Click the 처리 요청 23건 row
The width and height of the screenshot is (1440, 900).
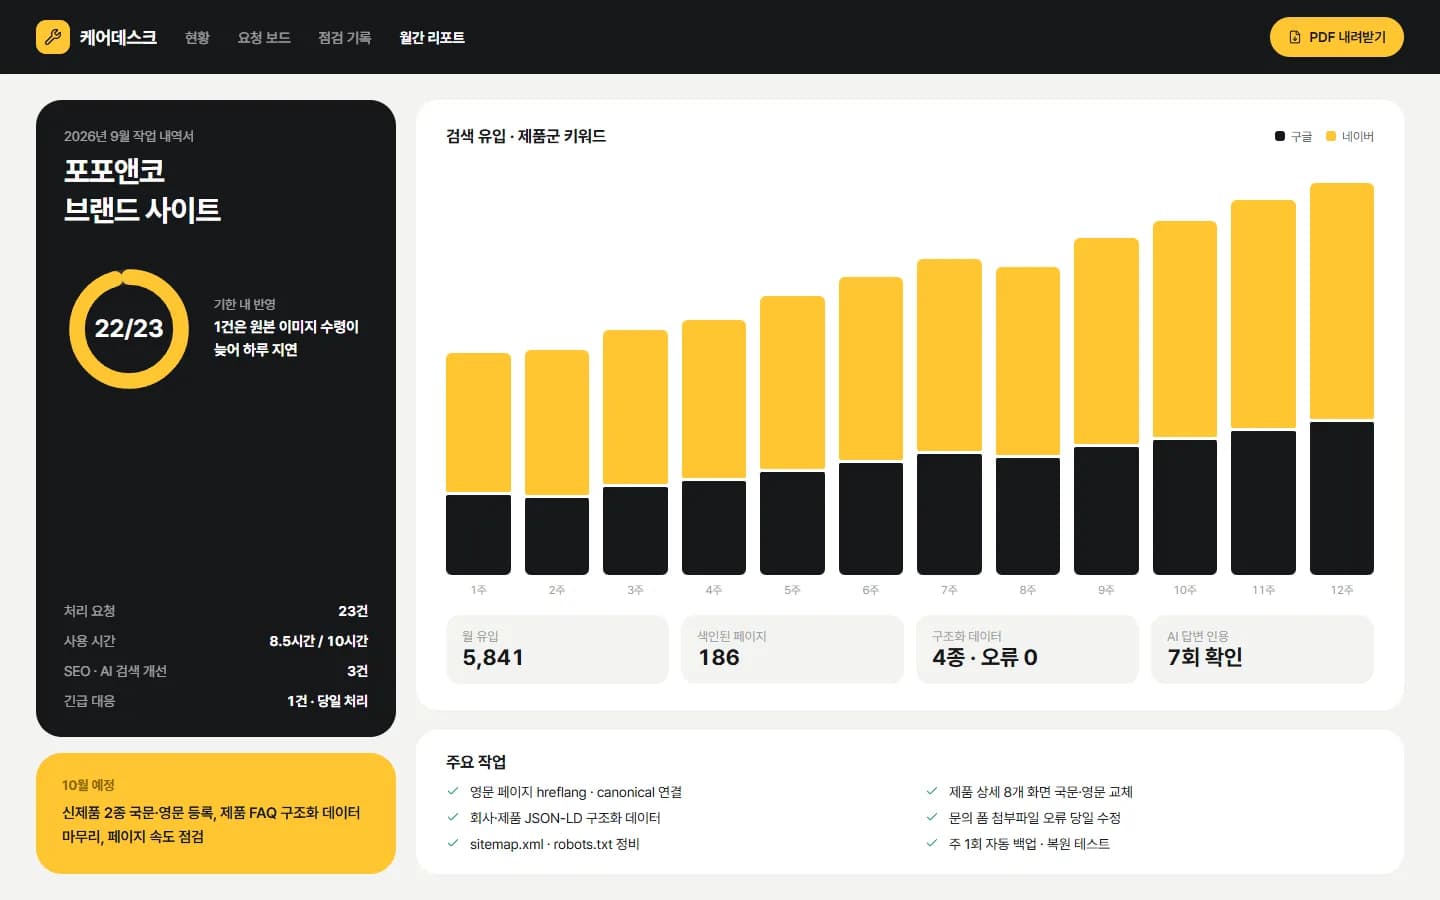click(216, 611)
